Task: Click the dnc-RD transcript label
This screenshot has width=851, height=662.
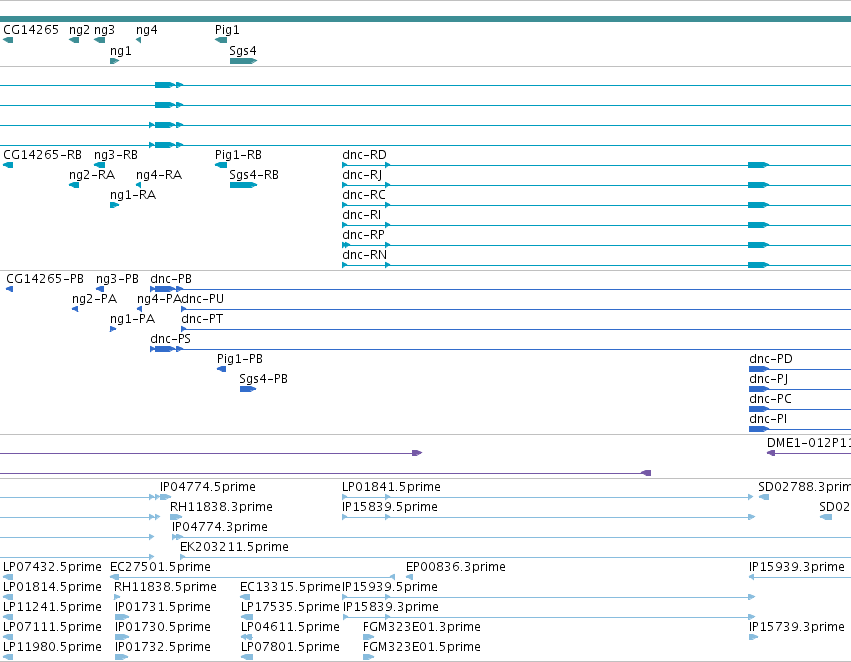Action: point(364,155)
